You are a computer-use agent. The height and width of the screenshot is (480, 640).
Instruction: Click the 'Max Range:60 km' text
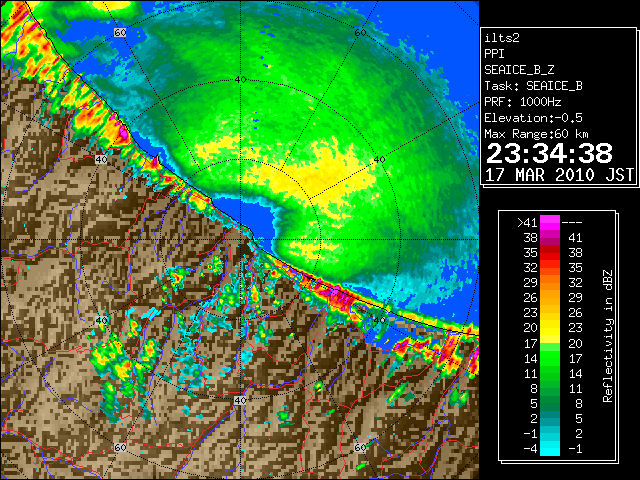coord(536,134)
